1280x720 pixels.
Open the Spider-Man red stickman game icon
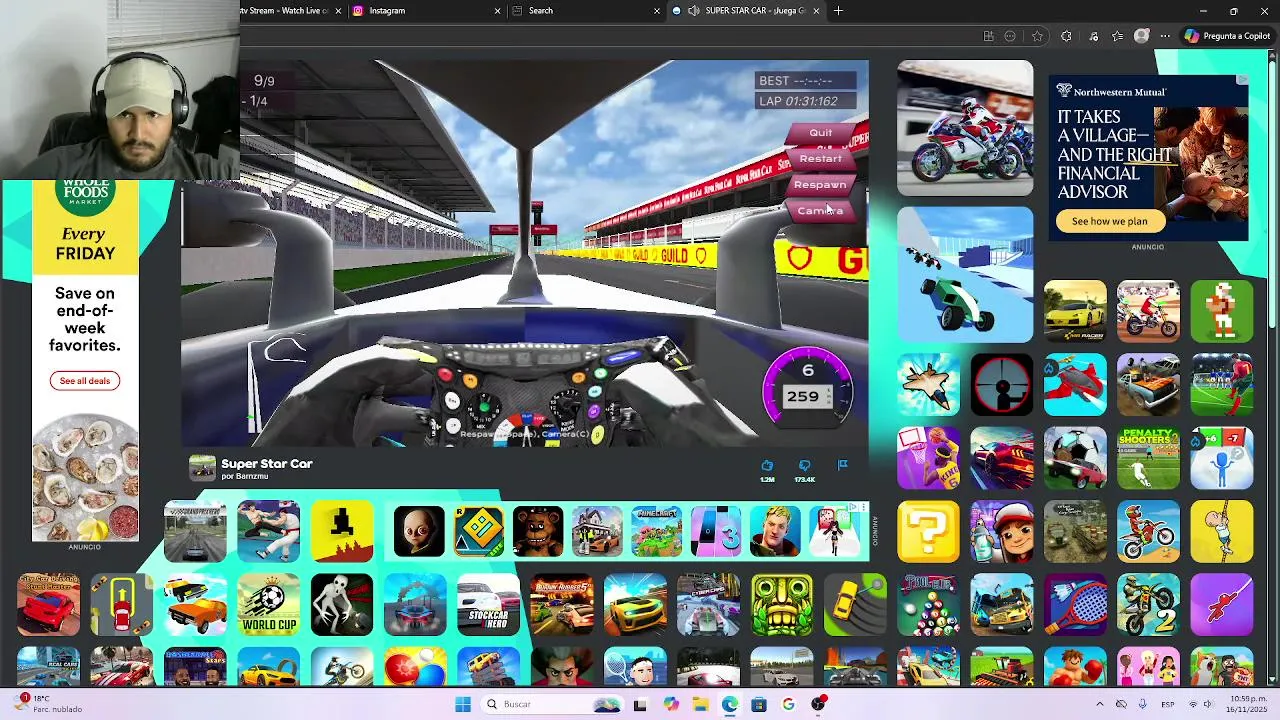[1222, 604]
